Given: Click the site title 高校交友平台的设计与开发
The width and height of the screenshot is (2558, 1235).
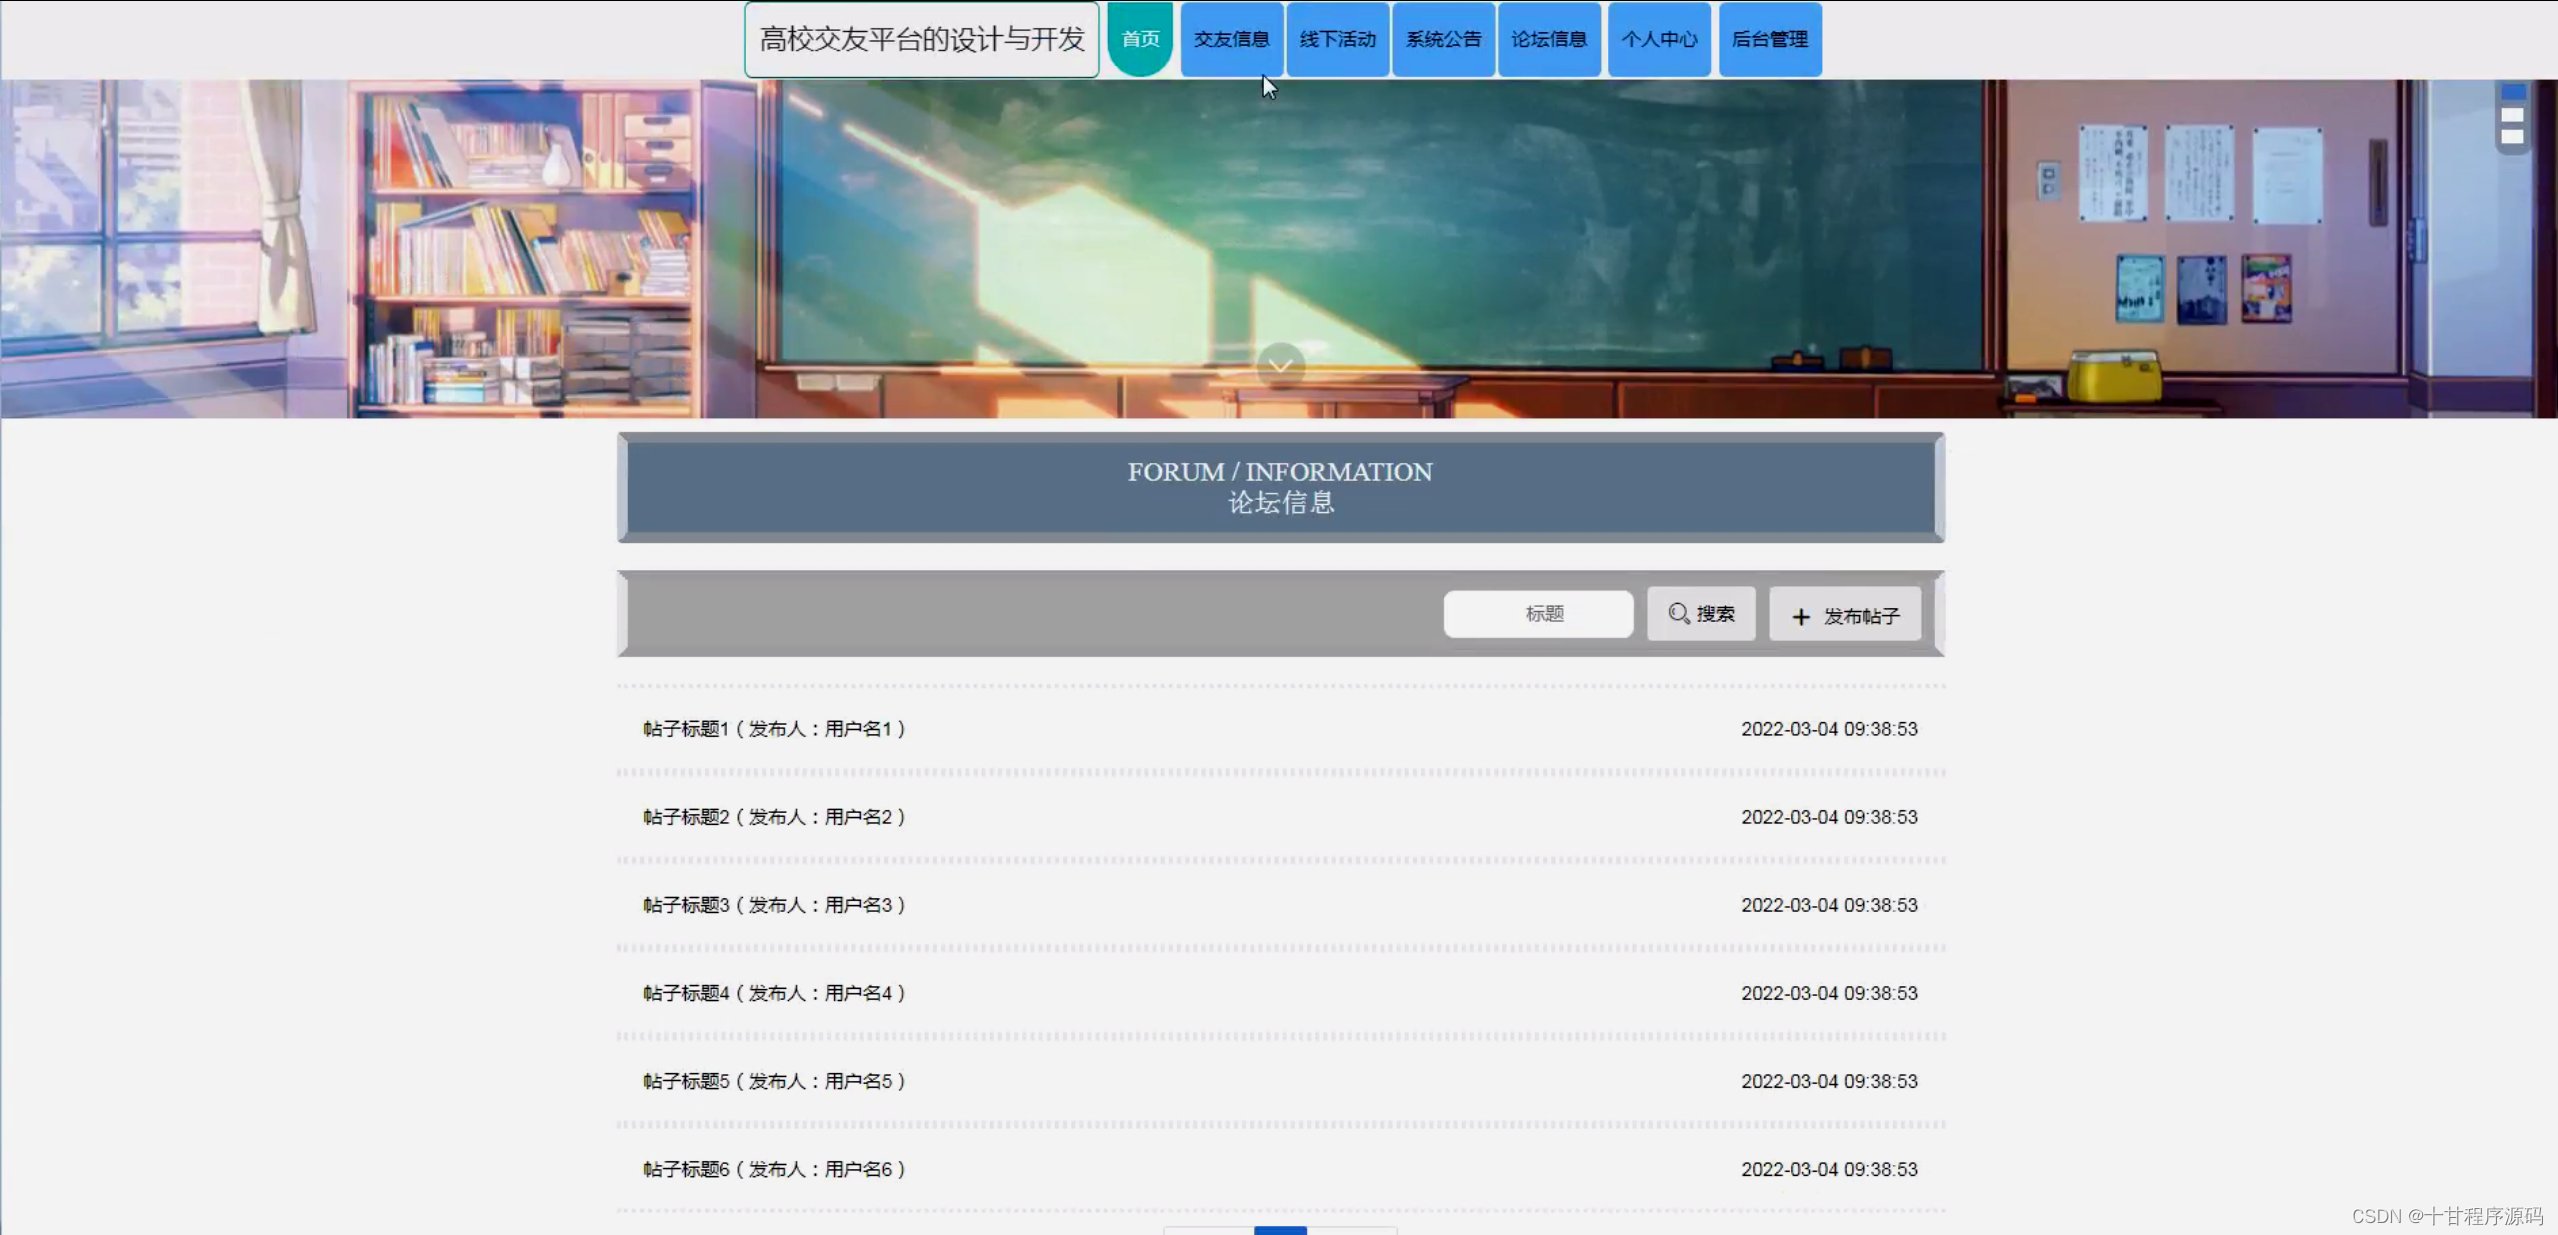Looking at the screenshot, I should click(x=921, y=39).
